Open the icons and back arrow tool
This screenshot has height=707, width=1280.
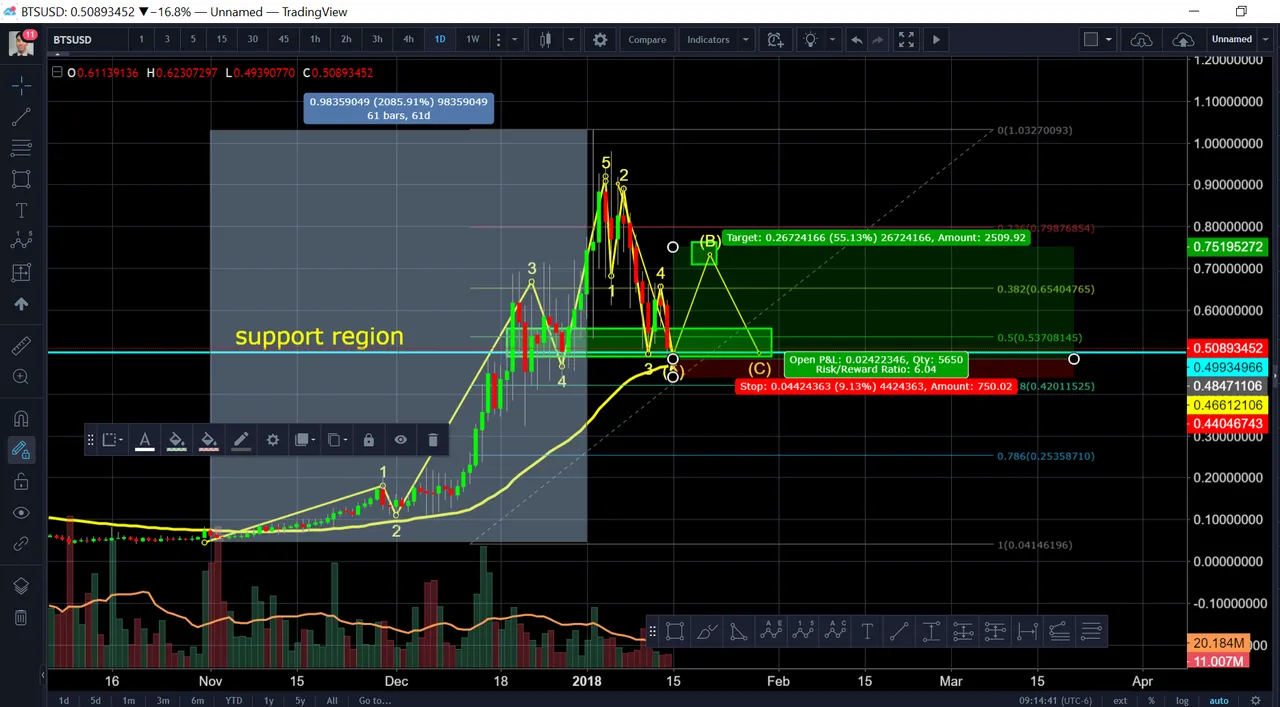click(x=21, y=303)
